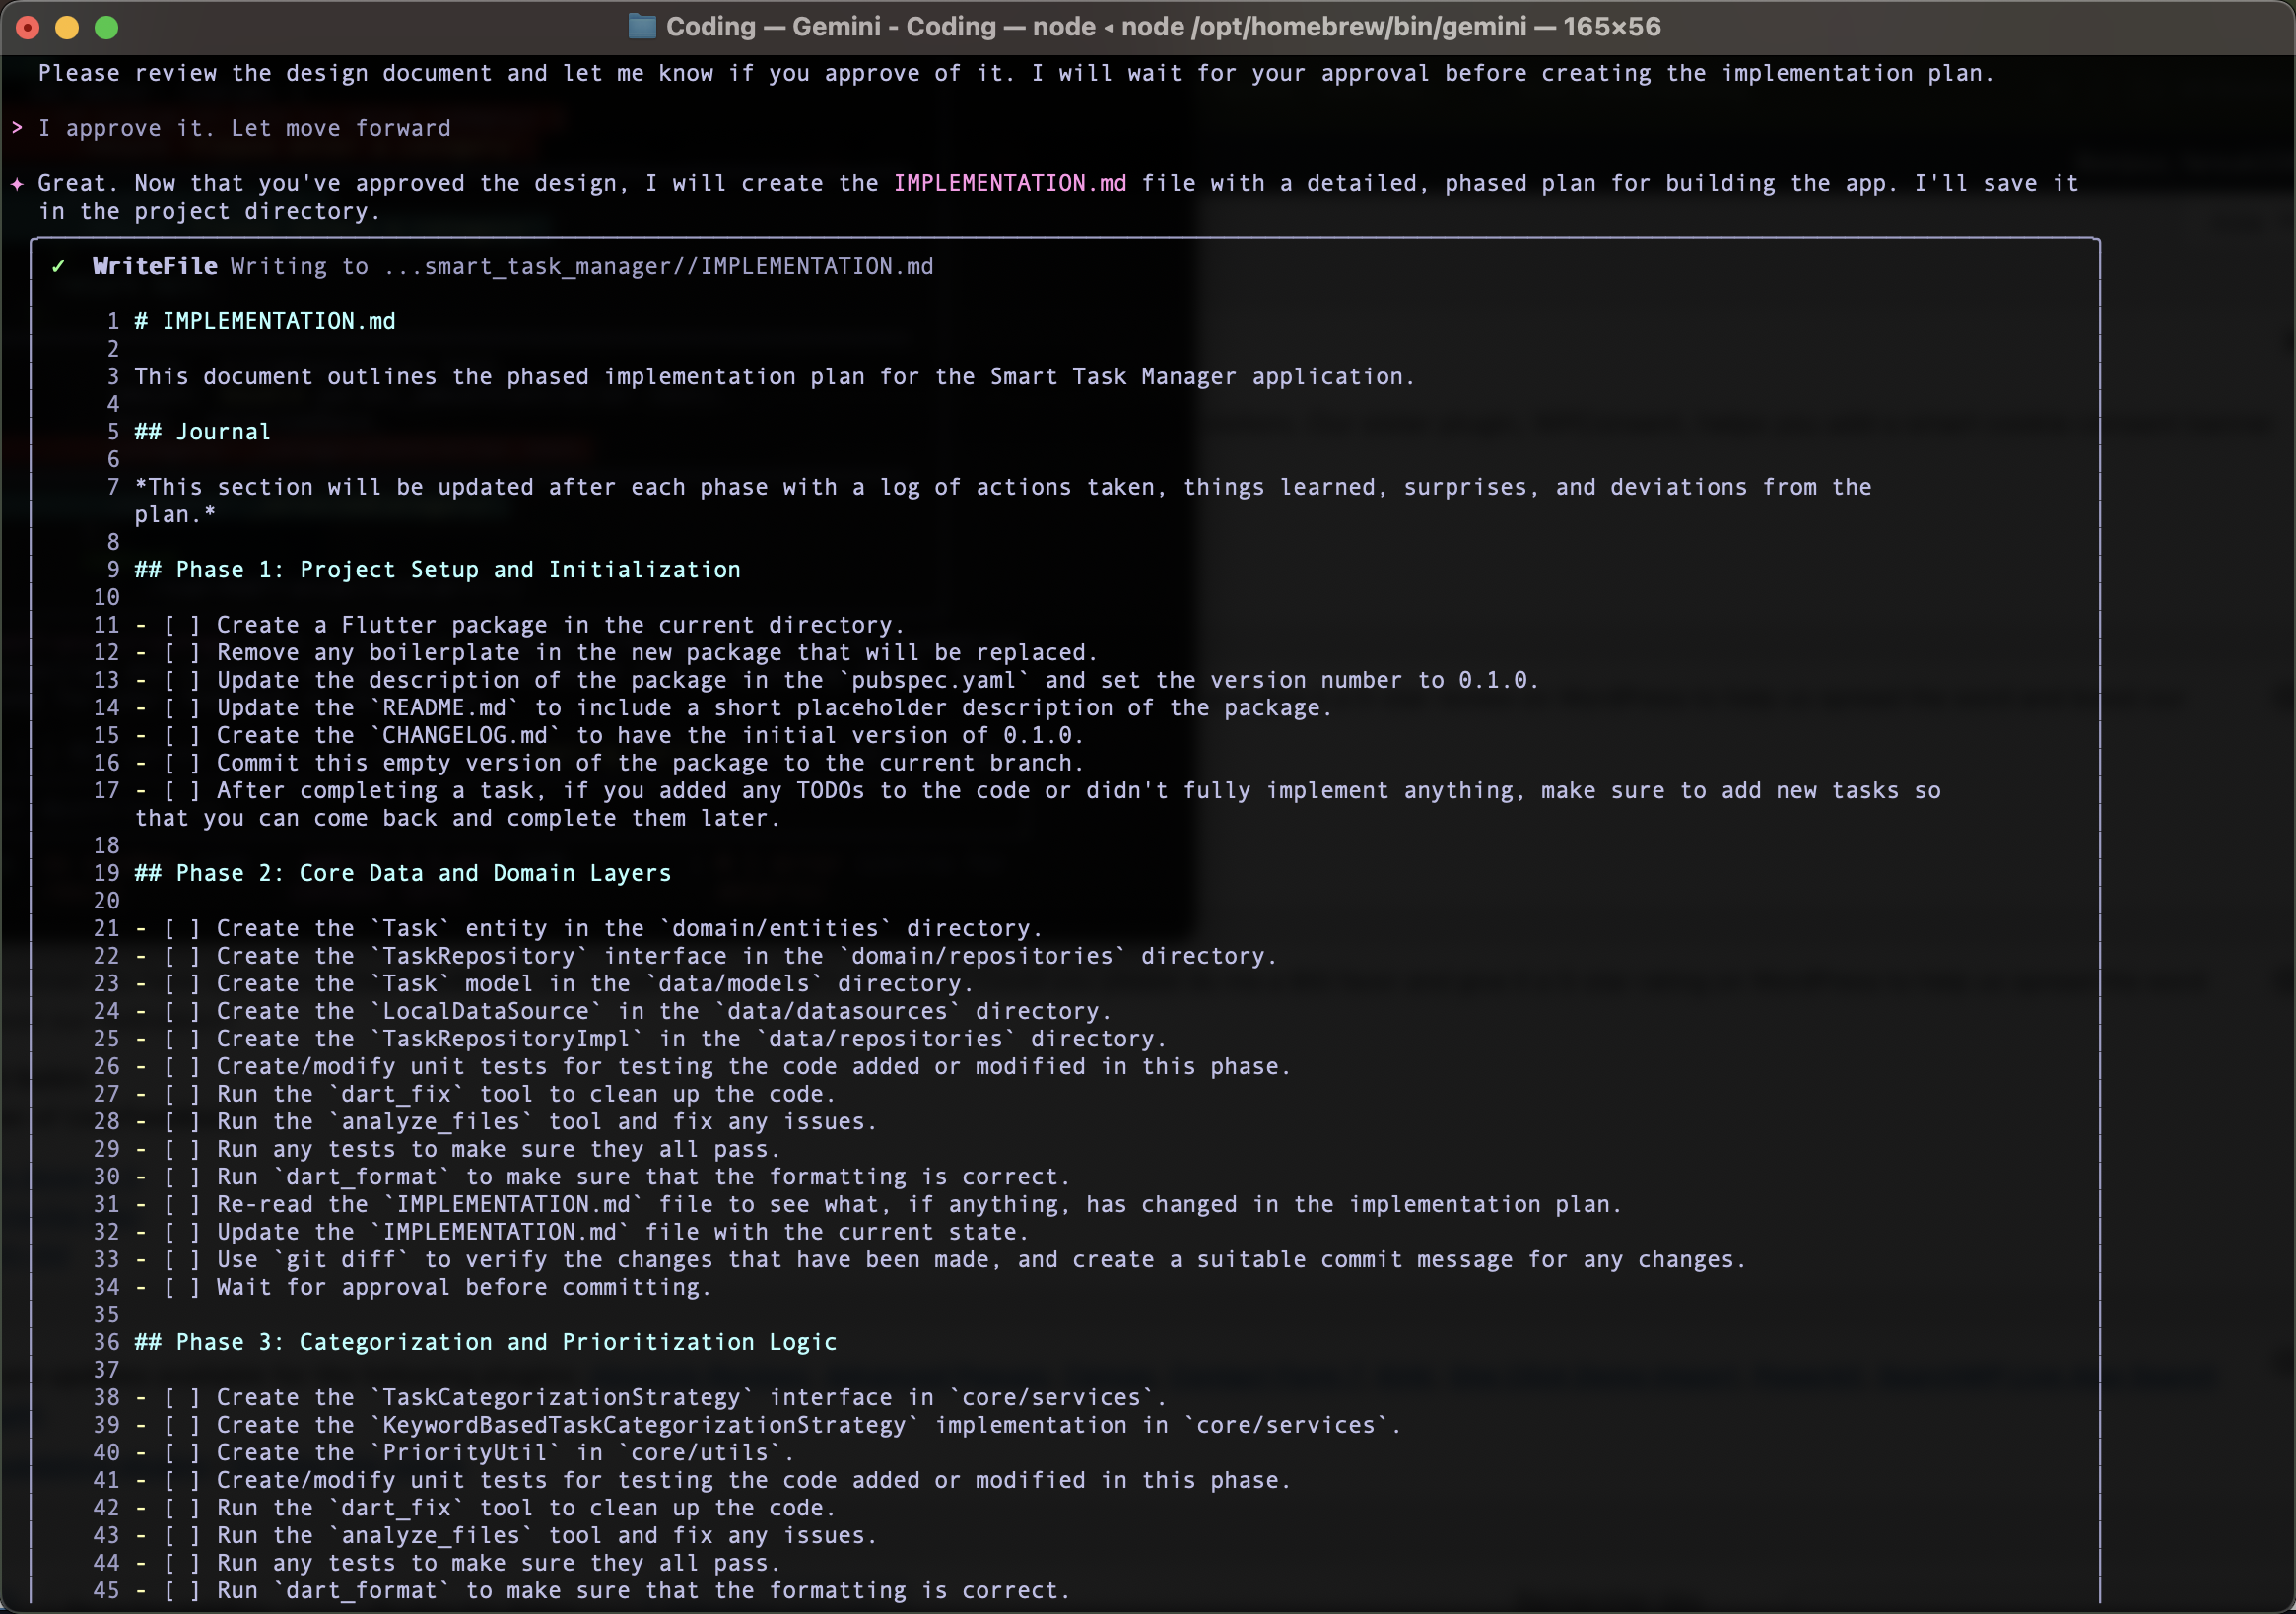The height and width of the screenshot is (1614, 2296).
Task: Check the 'Create the PriorityUtil' task checkbox
Action: pyautogui.click(x=182, y=1452)
